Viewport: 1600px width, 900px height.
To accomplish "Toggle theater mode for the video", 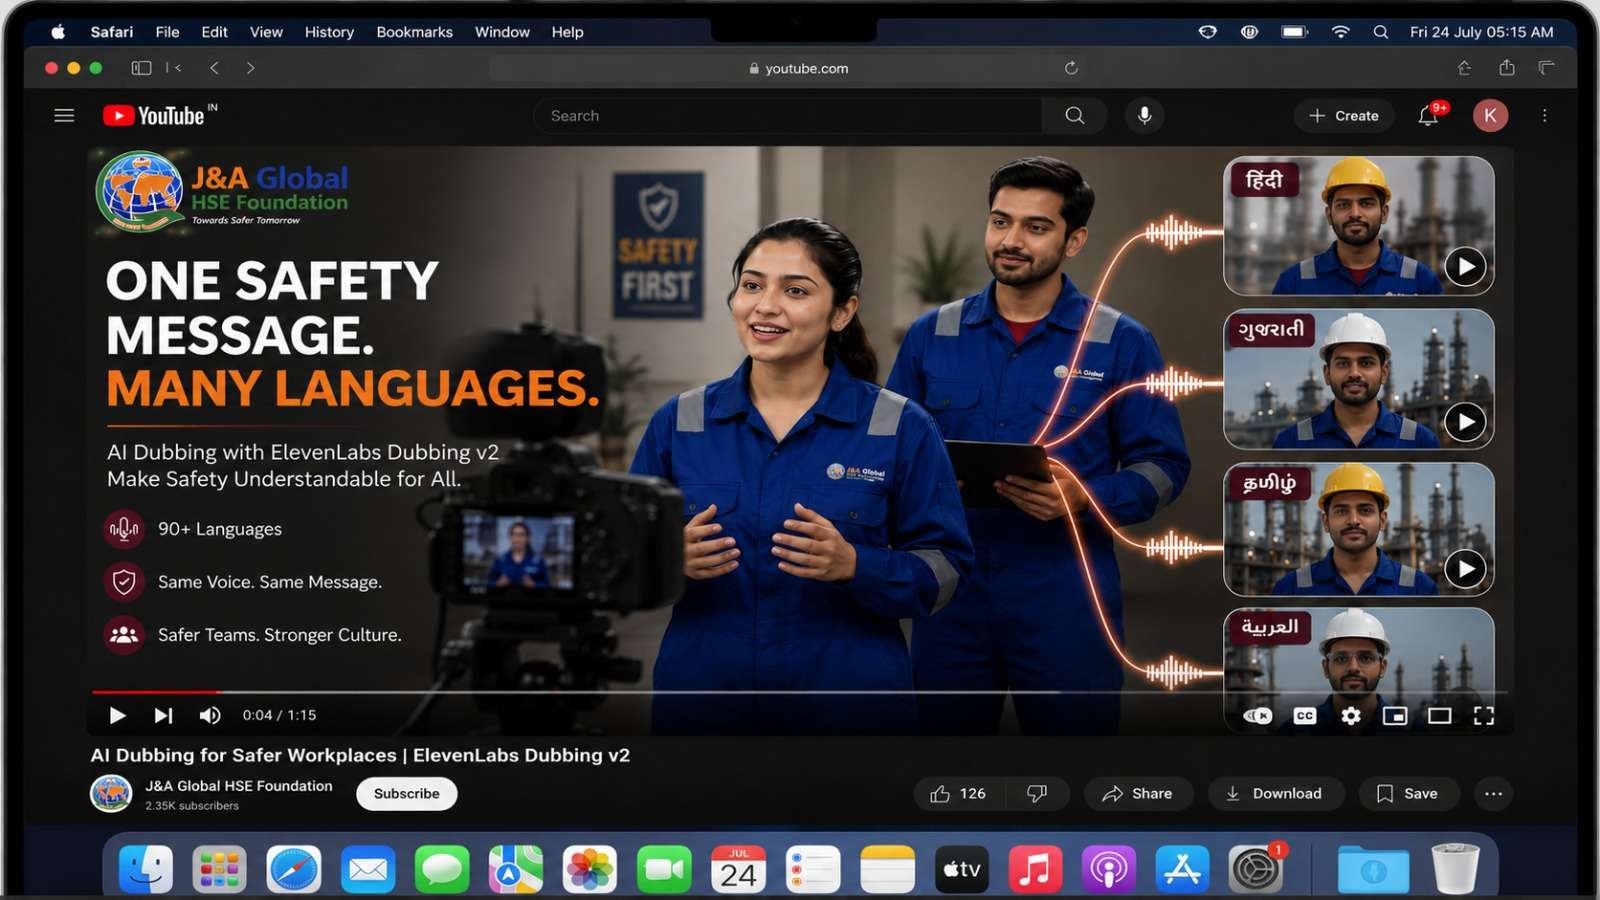I will point(1440,716).
